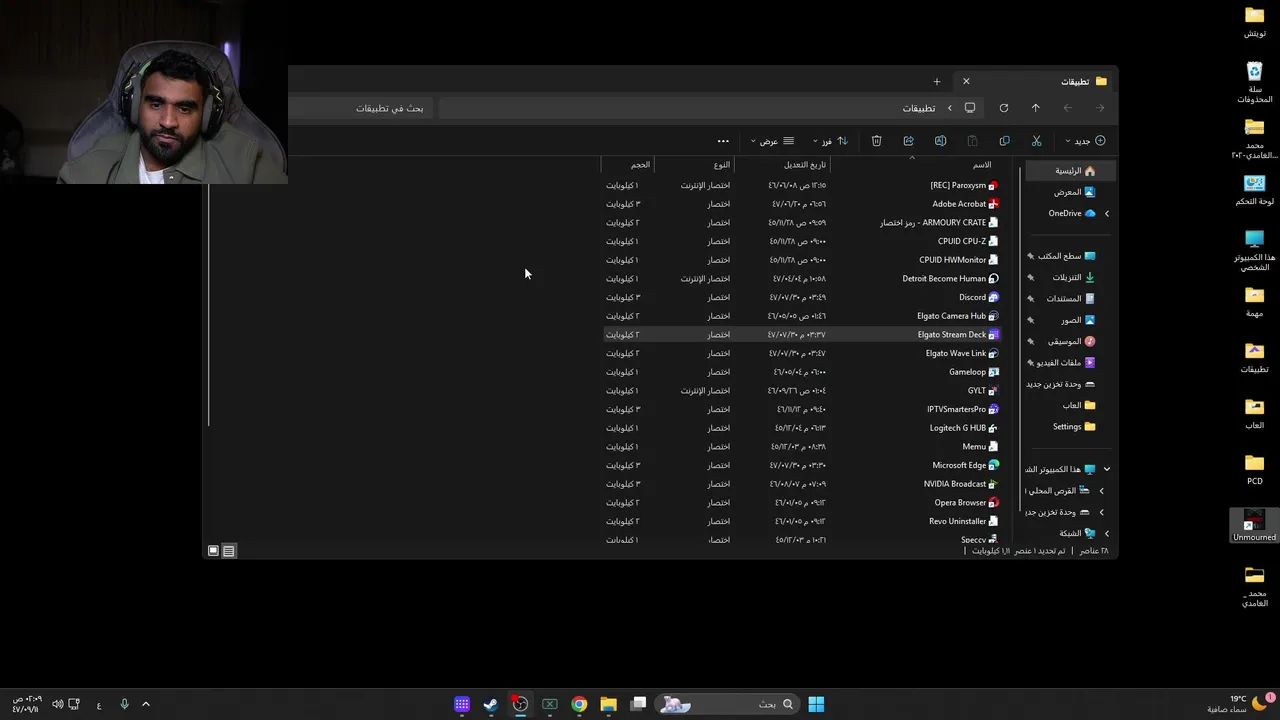Click the Revo Uninstaller file name

(x=957, y=521)
